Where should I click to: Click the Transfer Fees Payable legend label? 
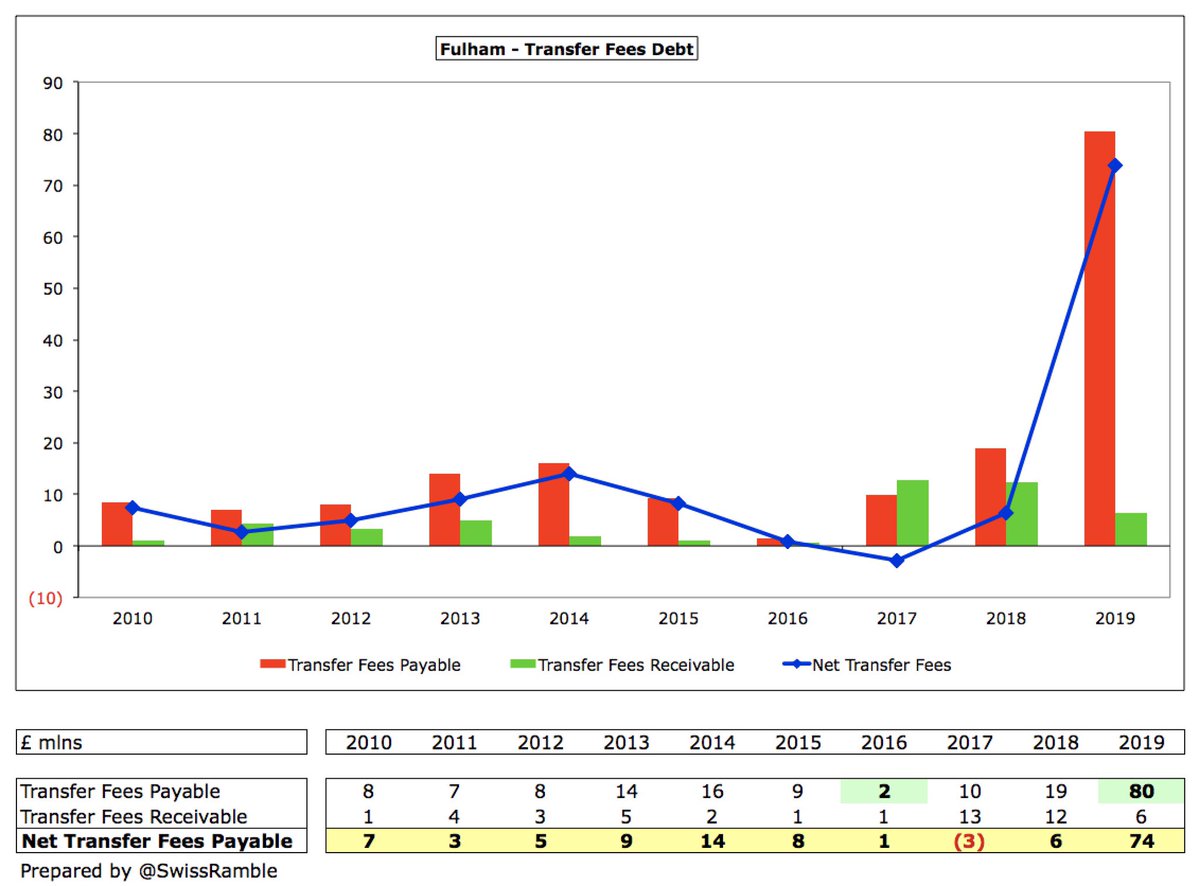tap(374, 665)
